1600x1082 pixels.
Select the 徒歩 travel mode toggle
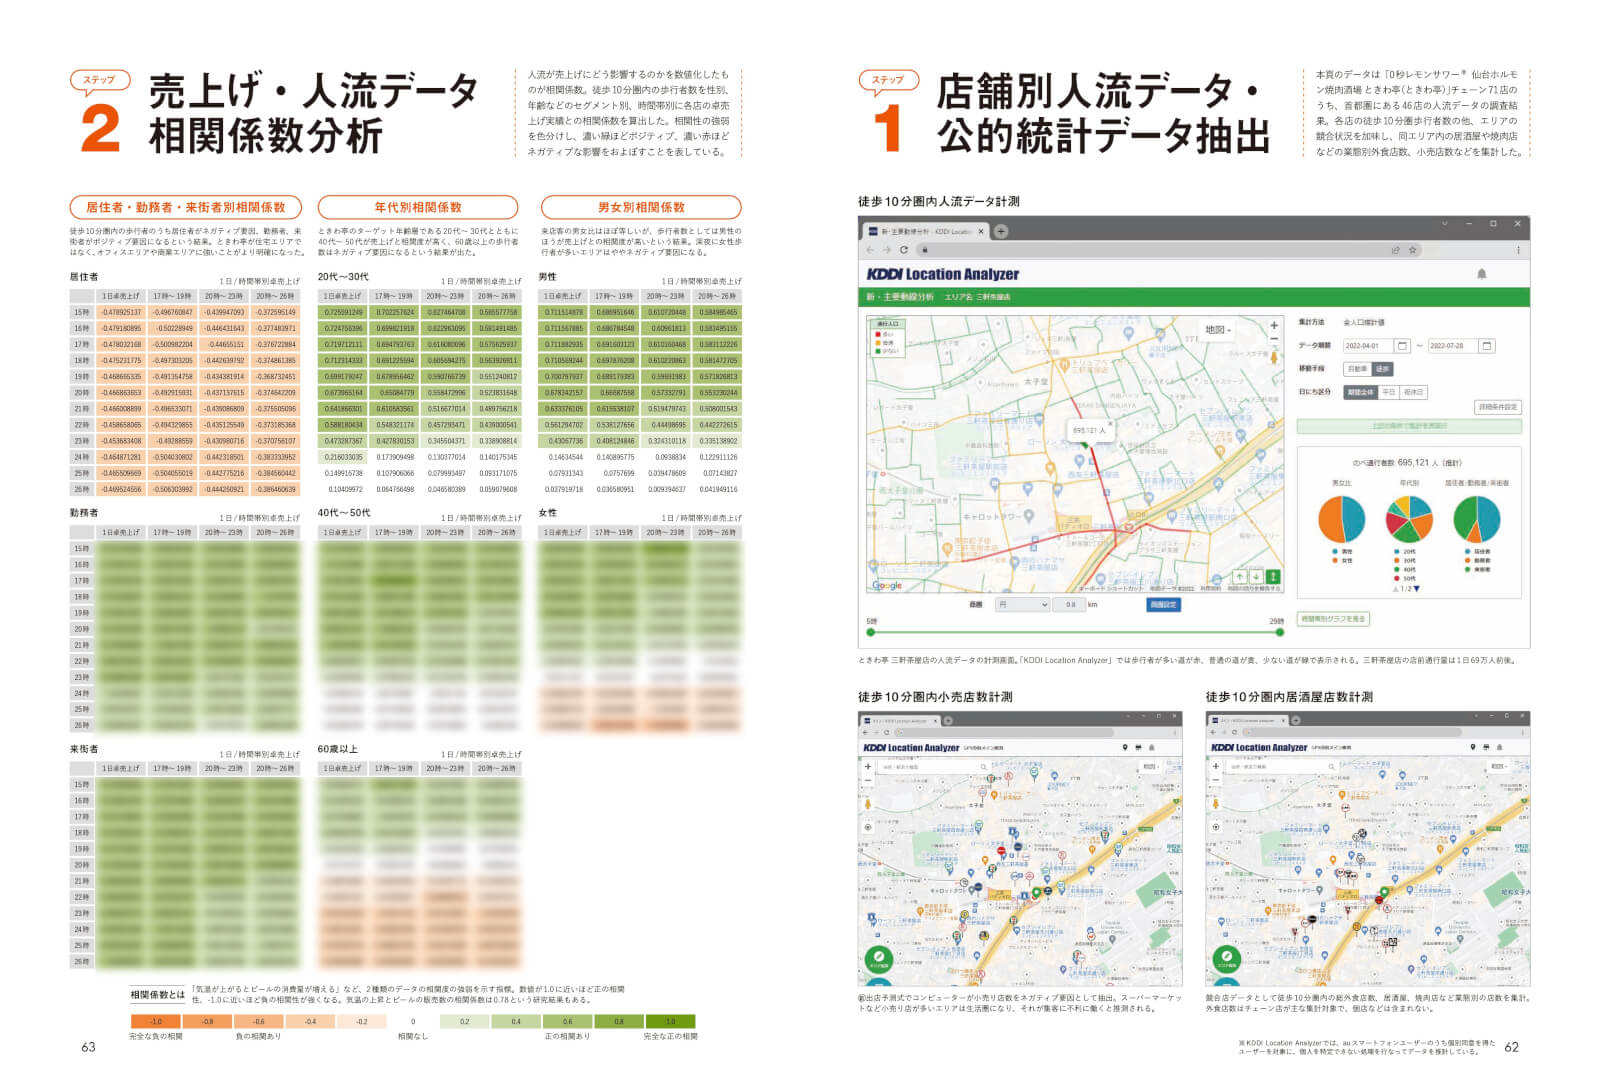[1382, 369]
